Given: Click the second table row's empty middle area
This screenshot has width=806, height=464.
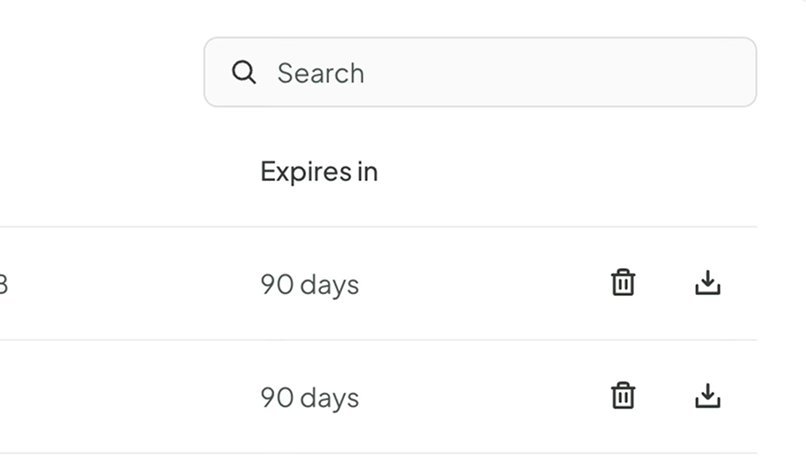Looking at the screenshot, I should [480, 397].
